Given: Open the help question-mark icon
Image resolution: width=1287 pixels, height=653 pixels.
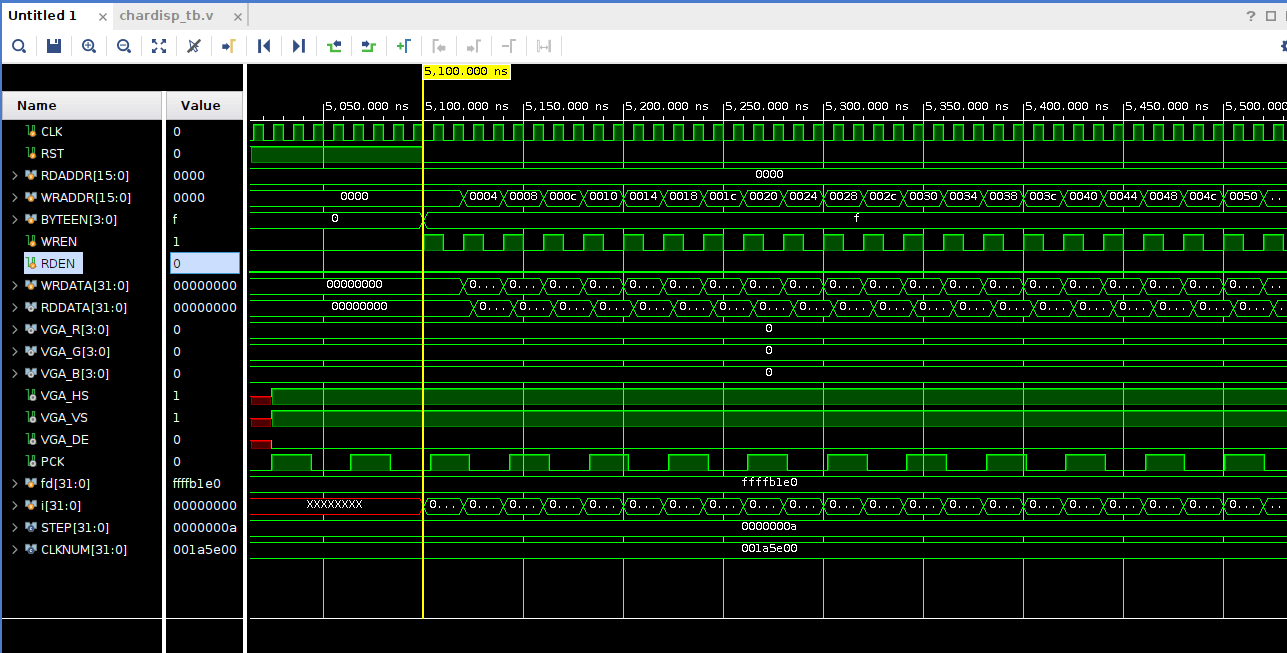Looking at the screenshot, I should tap(1249, 16).
